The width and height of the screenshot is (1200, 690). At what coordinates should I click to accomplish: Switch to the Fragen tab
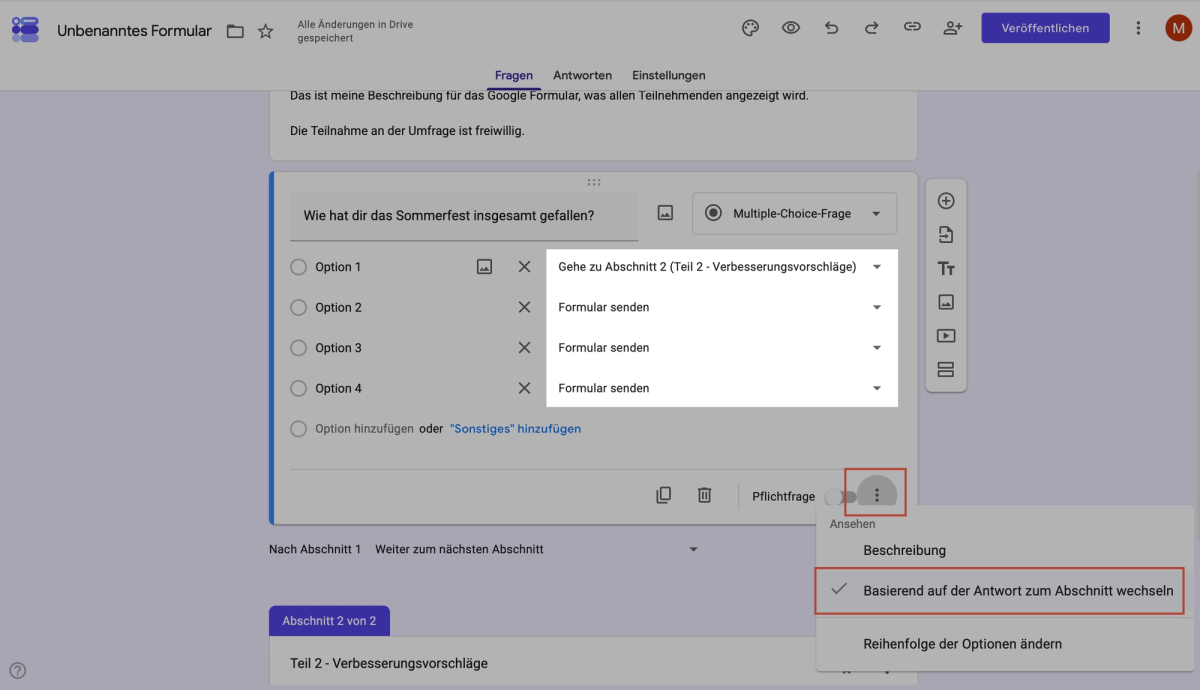pyautogui.click(x=514, y=75)
